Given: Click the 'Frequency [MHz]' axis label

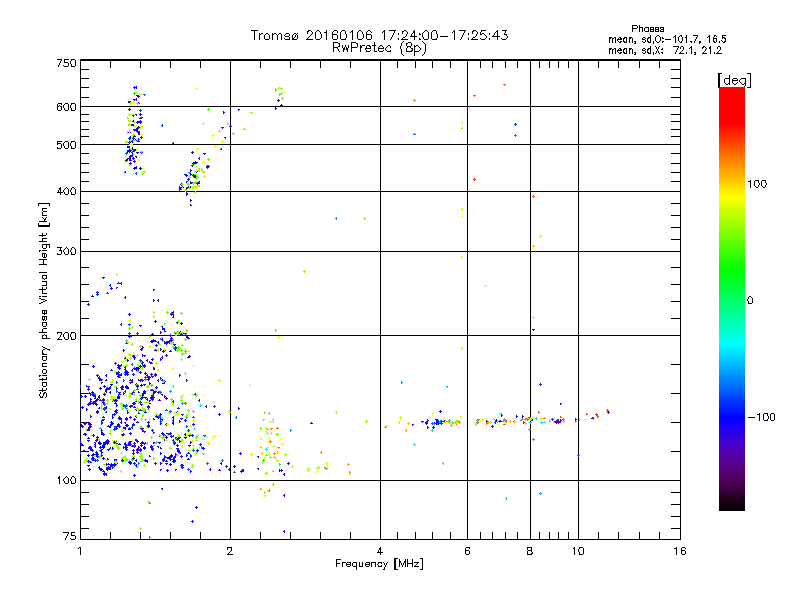Looking at the screenshot, I should click(x=379, y=564).
